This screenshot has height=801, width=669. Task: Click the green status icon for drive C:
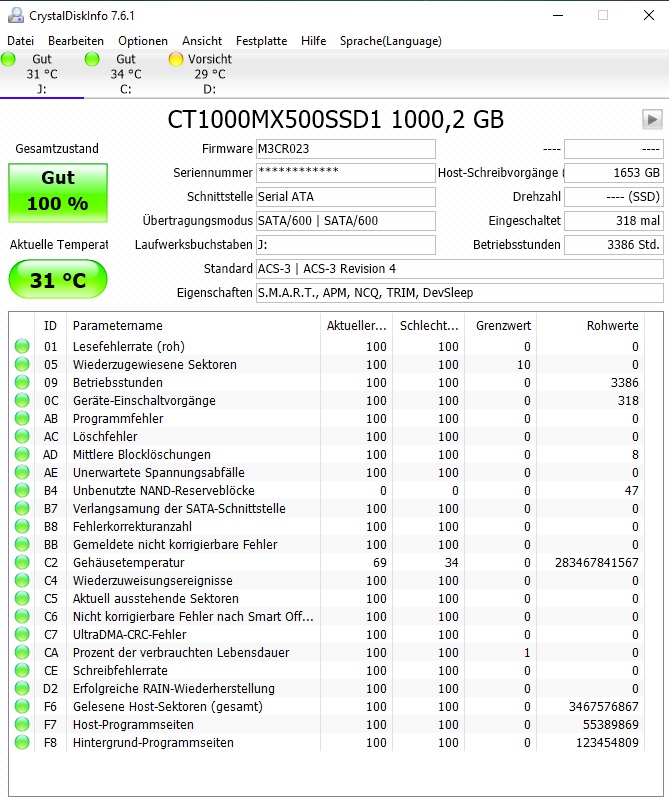coord(92,59)
